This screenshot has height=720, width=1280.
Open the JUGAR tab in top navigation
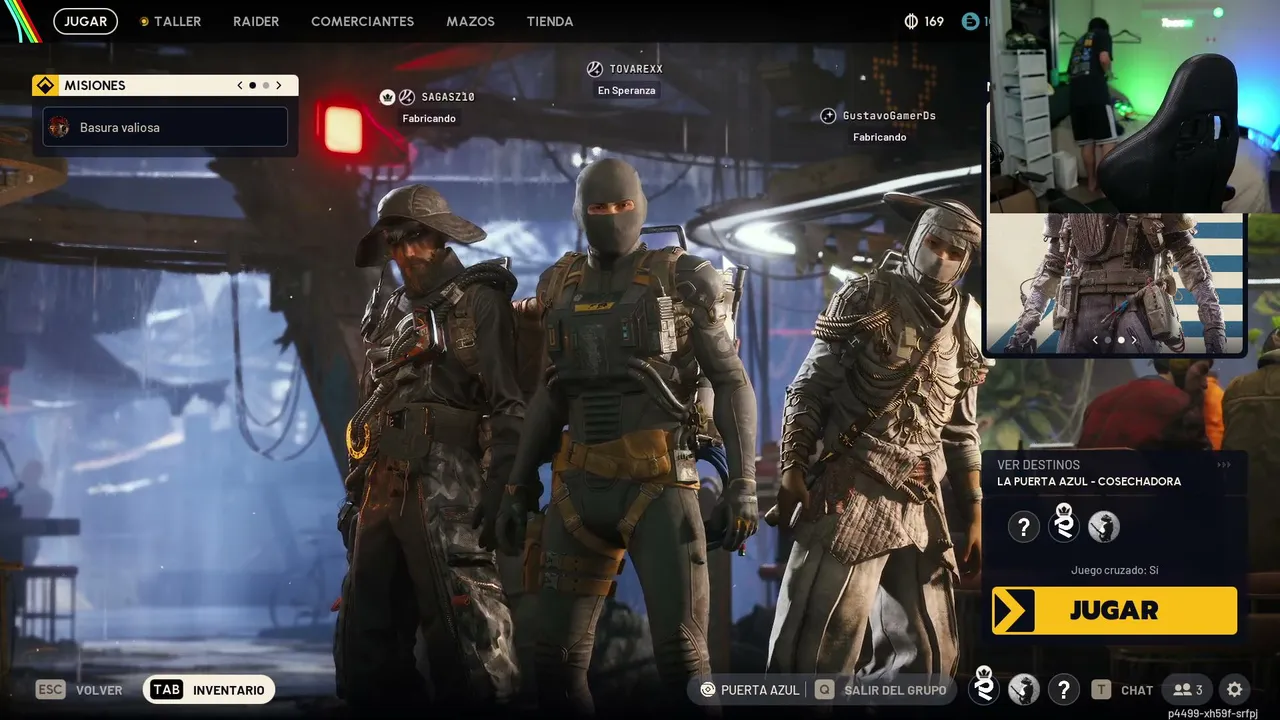point(85,21)
